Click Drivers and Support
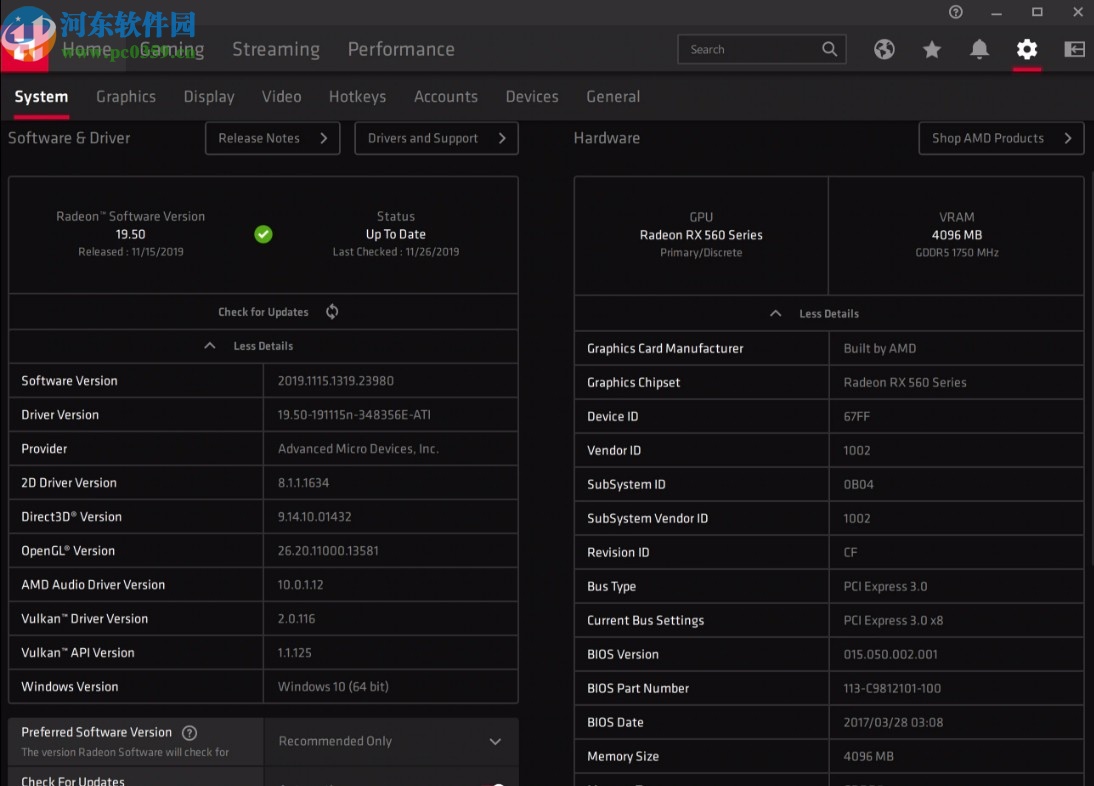This screenshot has width=1094, height=786. (436, 138)
